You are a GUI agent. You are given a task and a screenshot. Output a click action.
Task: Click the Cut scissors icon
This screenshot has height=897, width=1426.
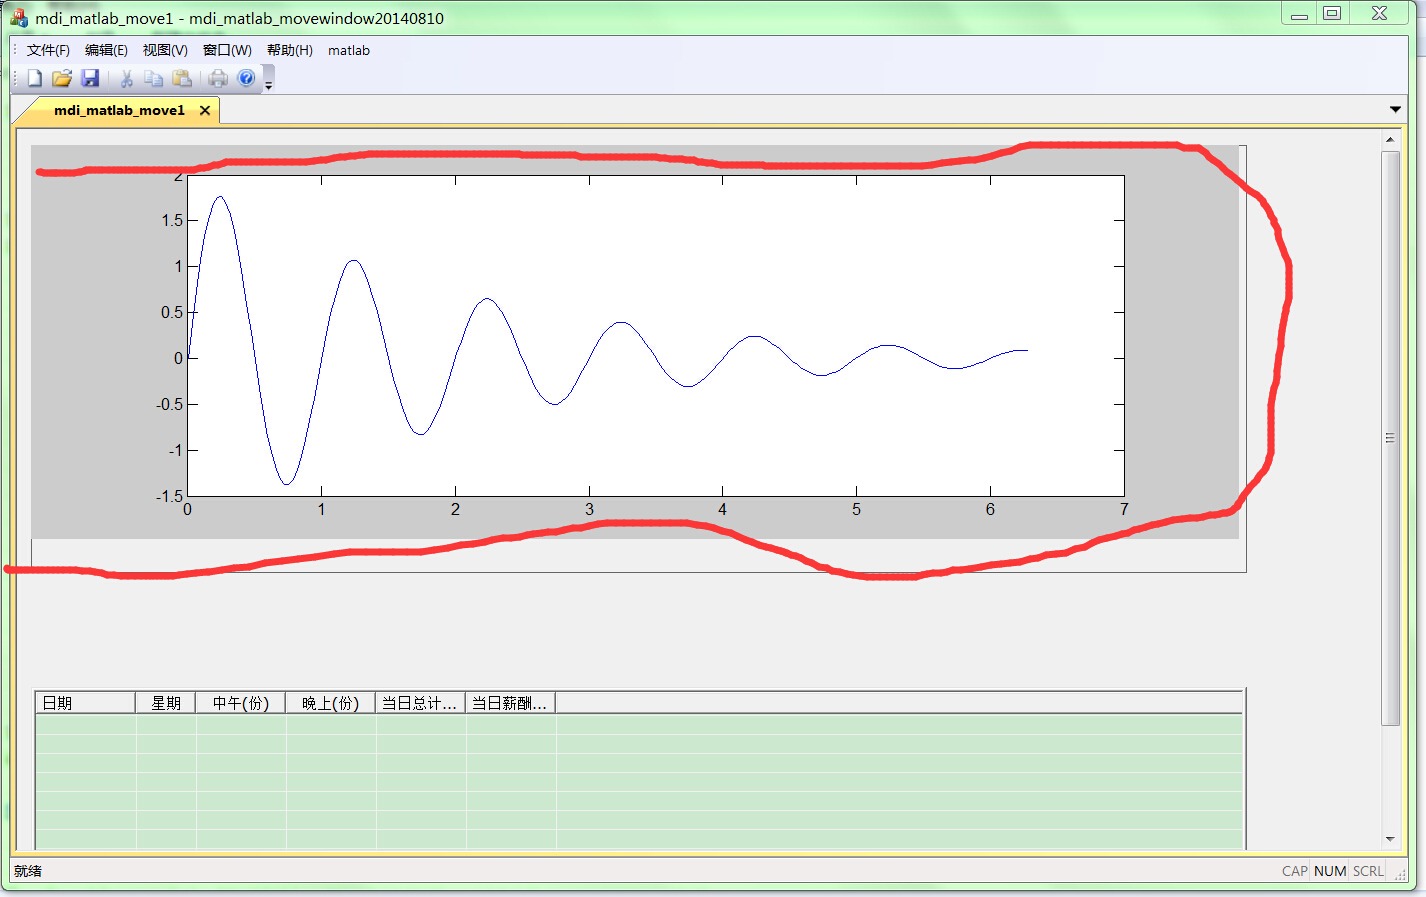pyautogui.click(x=127, y=79)
